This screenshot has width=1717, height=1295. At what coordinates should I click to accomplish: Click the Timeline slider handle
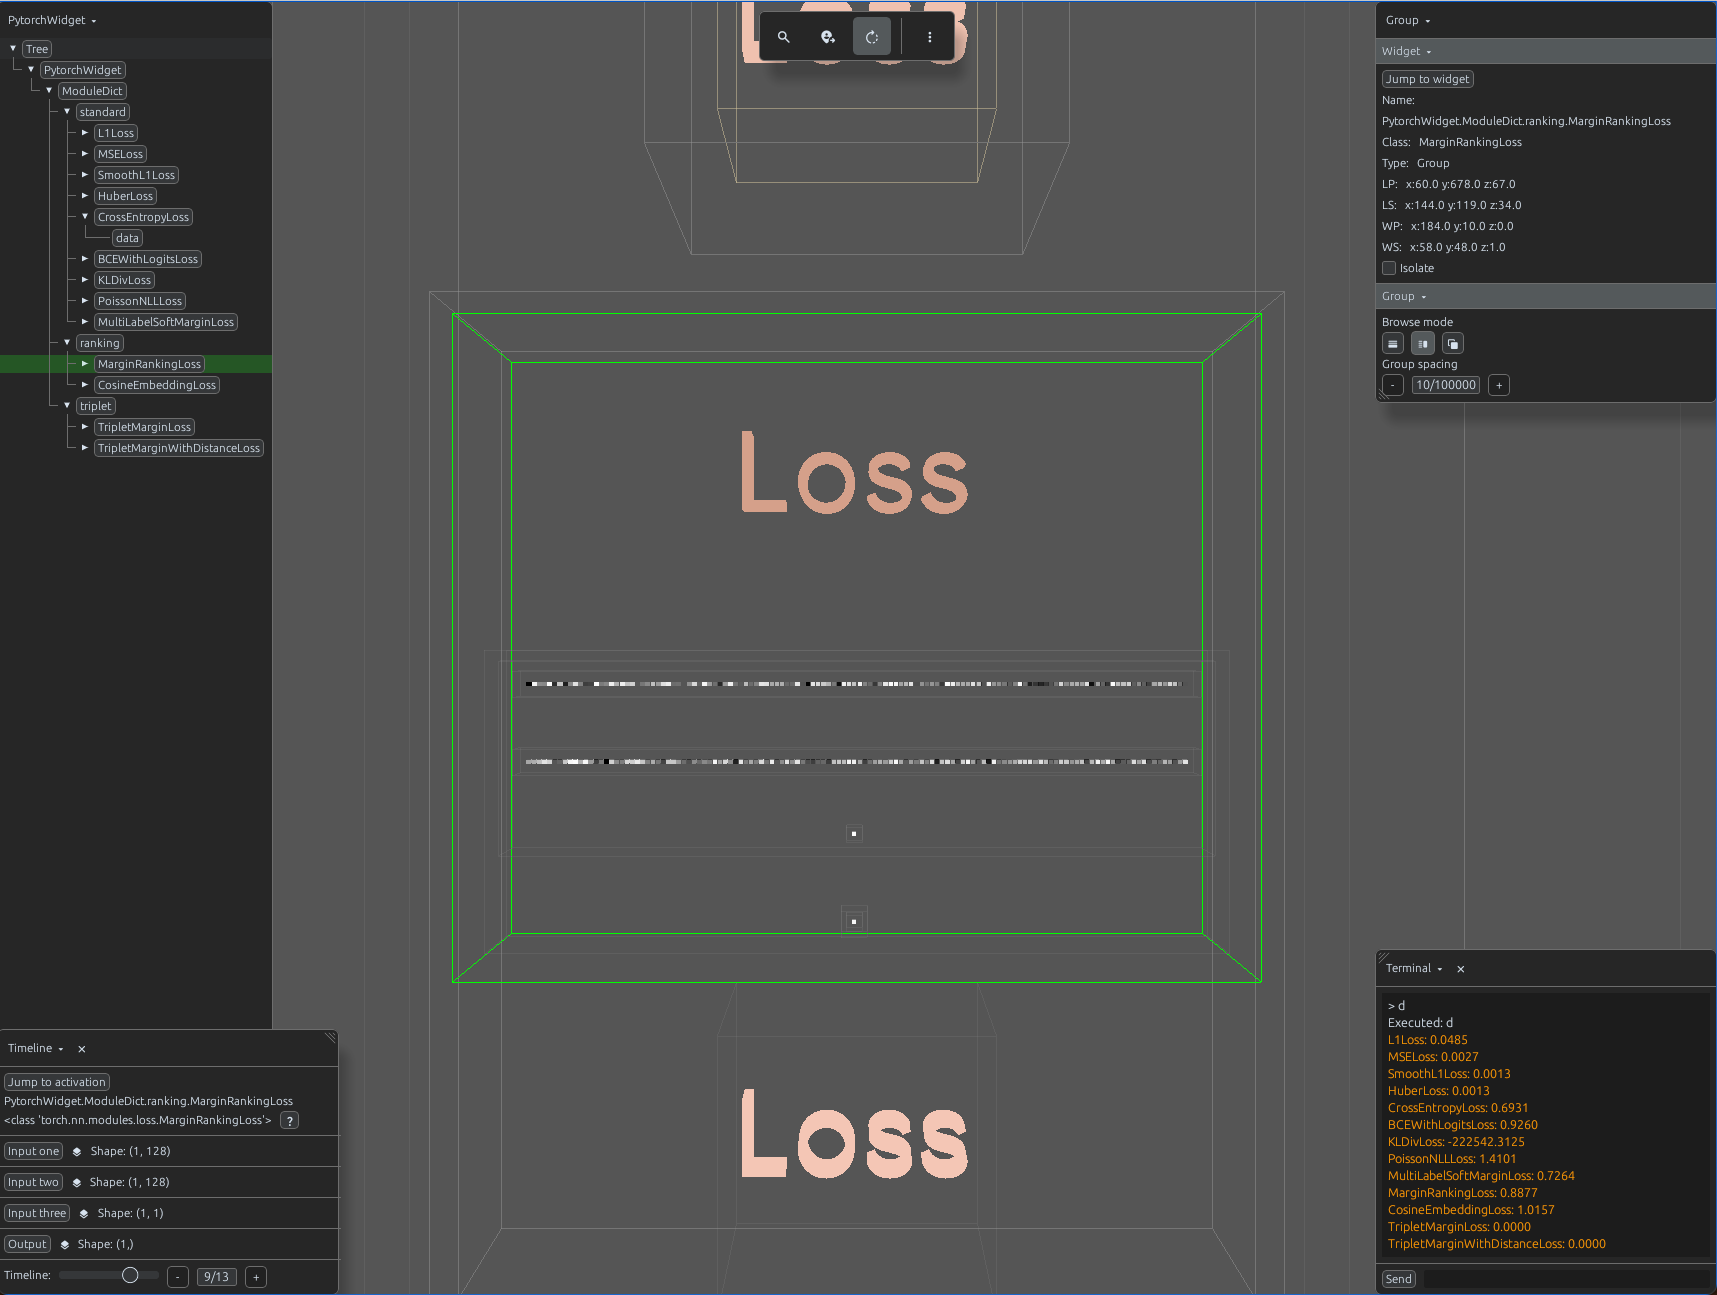(x=130, y=1275)
